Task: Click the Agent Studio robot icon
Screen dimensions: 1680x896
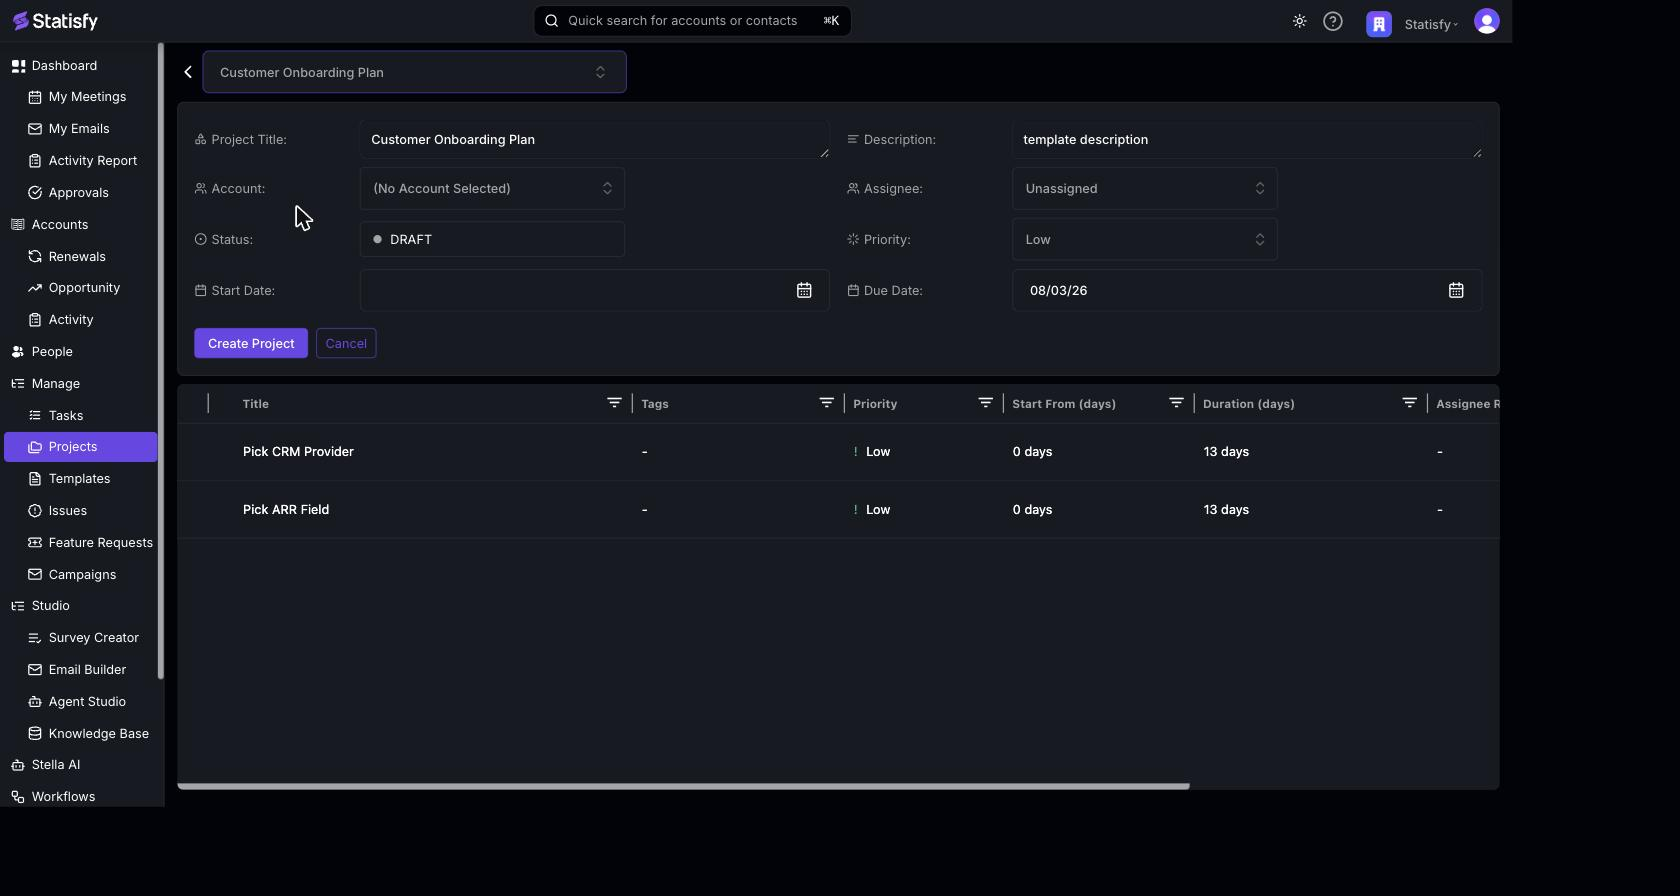Action: pyautogui.click(x=35, y=702)
